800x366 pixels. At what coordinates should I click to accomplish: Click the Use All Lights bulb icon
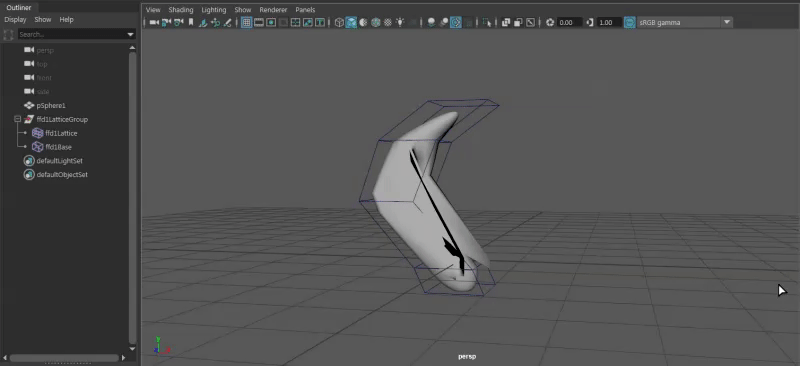pos(400,22)
